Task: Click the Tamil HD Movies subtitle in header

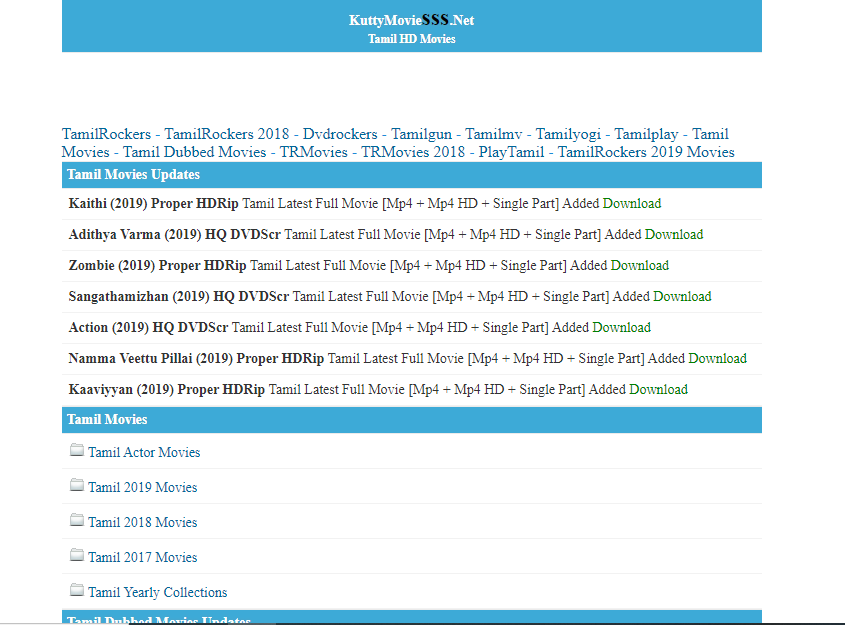Action: point(412,39)
